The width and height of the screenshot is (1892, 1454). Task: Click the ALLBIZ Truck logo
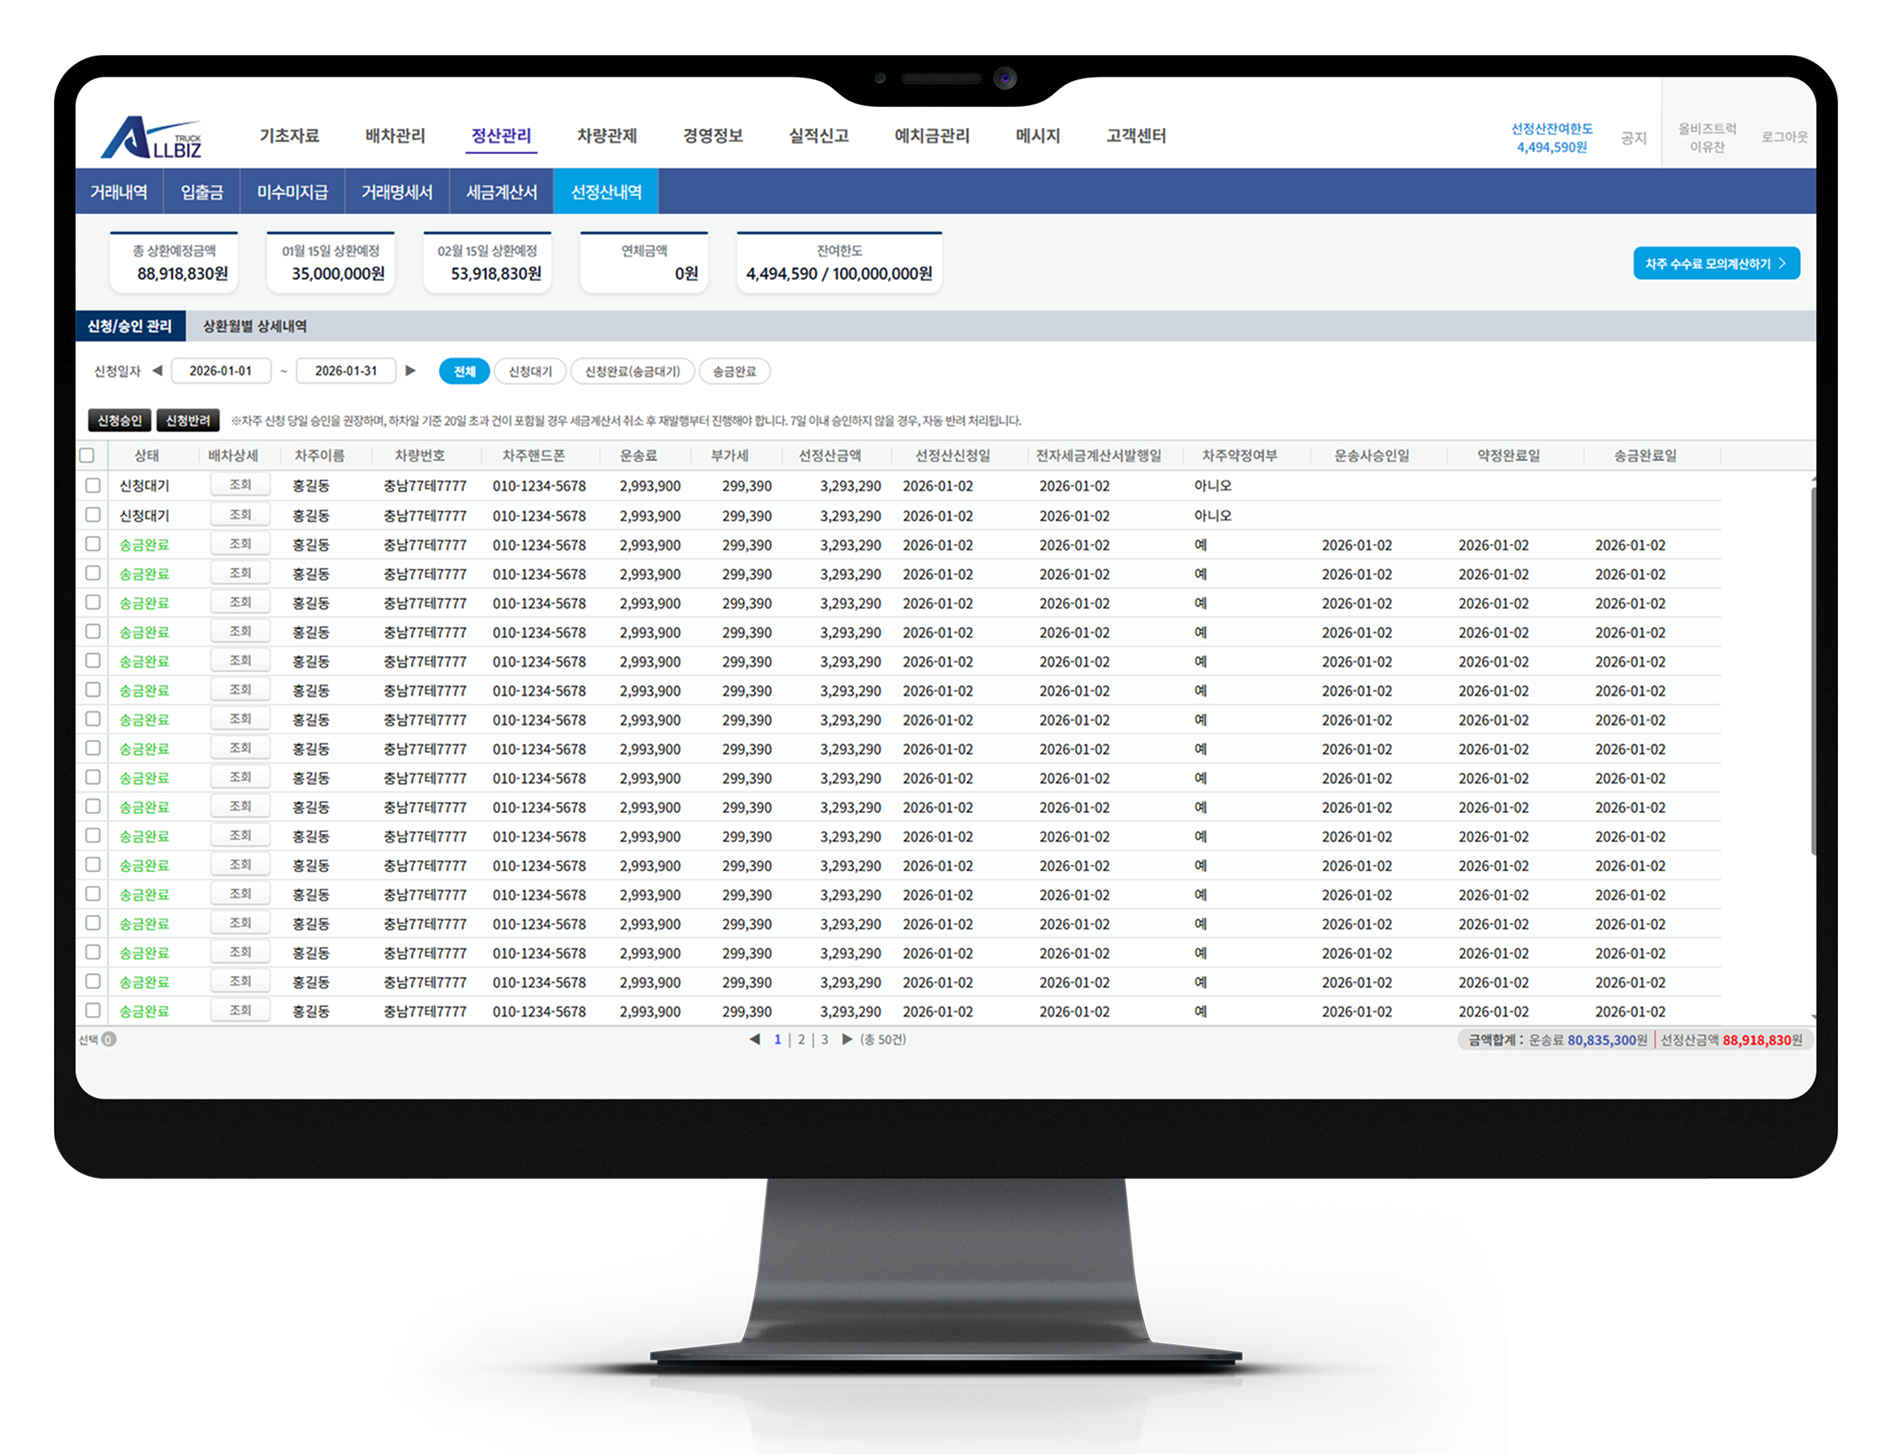pyautogui.click(x=152, y=138)
